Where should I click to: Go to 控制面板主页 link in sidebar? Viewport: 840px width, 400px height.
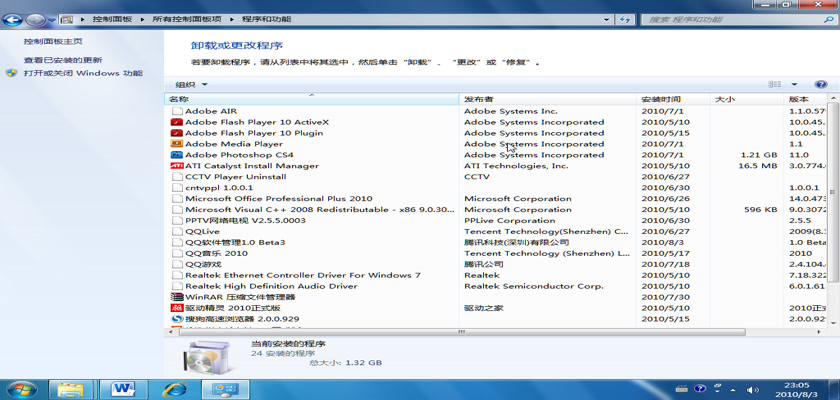53,42
